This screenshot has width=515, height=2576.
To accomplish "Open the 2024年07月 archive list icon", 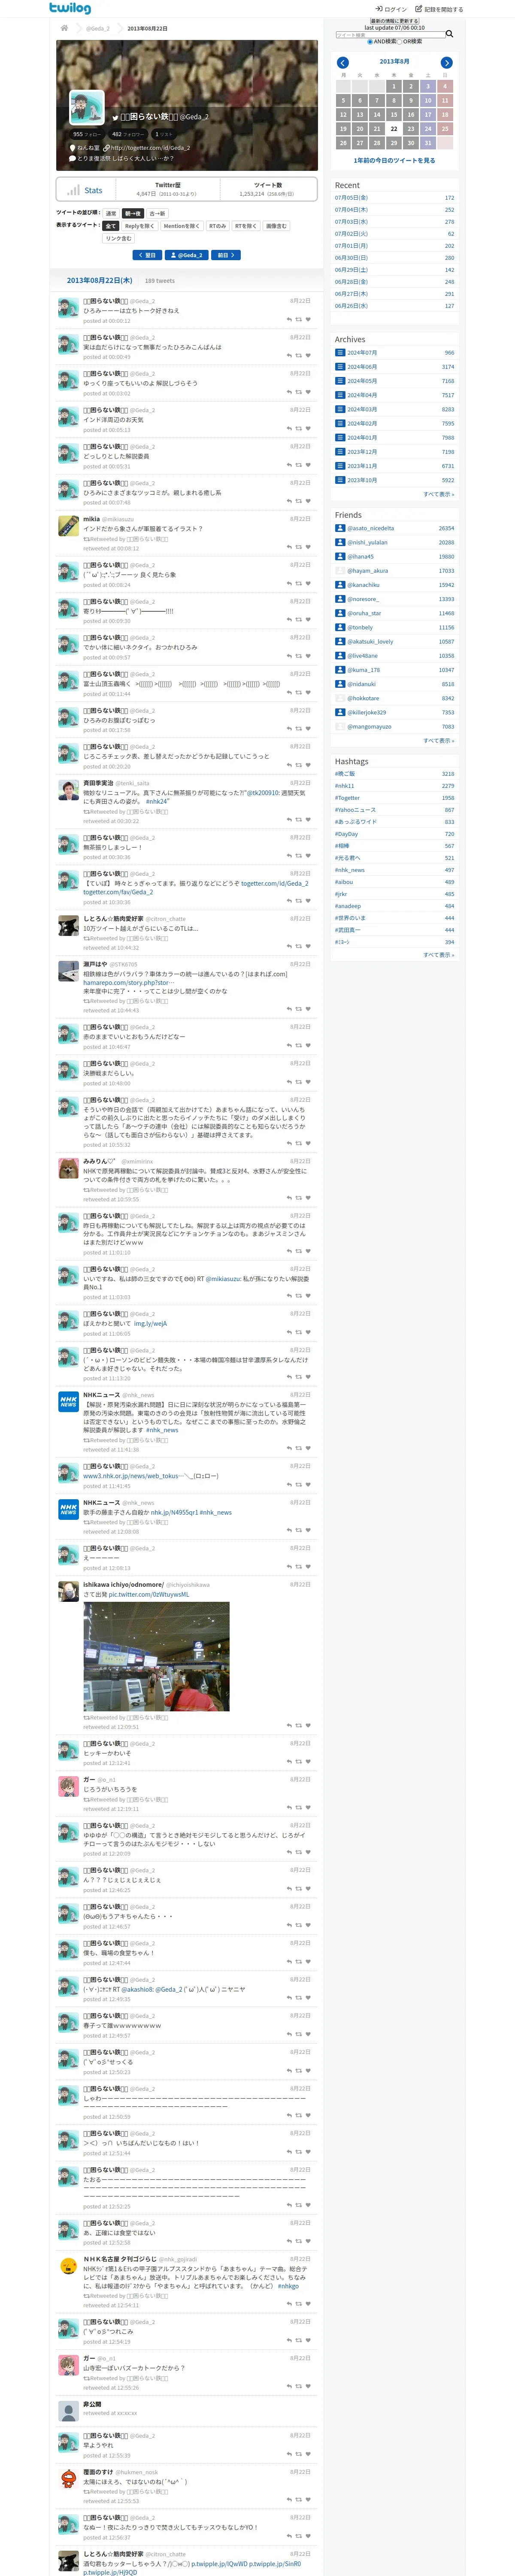I will pos(340,352).
